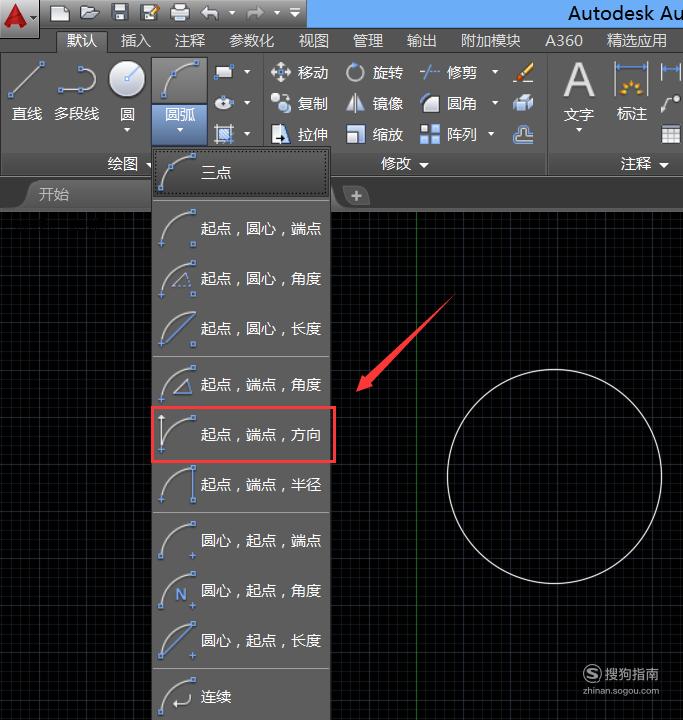Create a new drawing from quick access
This screenshot has height=720, width=683.
pyautogui.click(x=60, y=13)
